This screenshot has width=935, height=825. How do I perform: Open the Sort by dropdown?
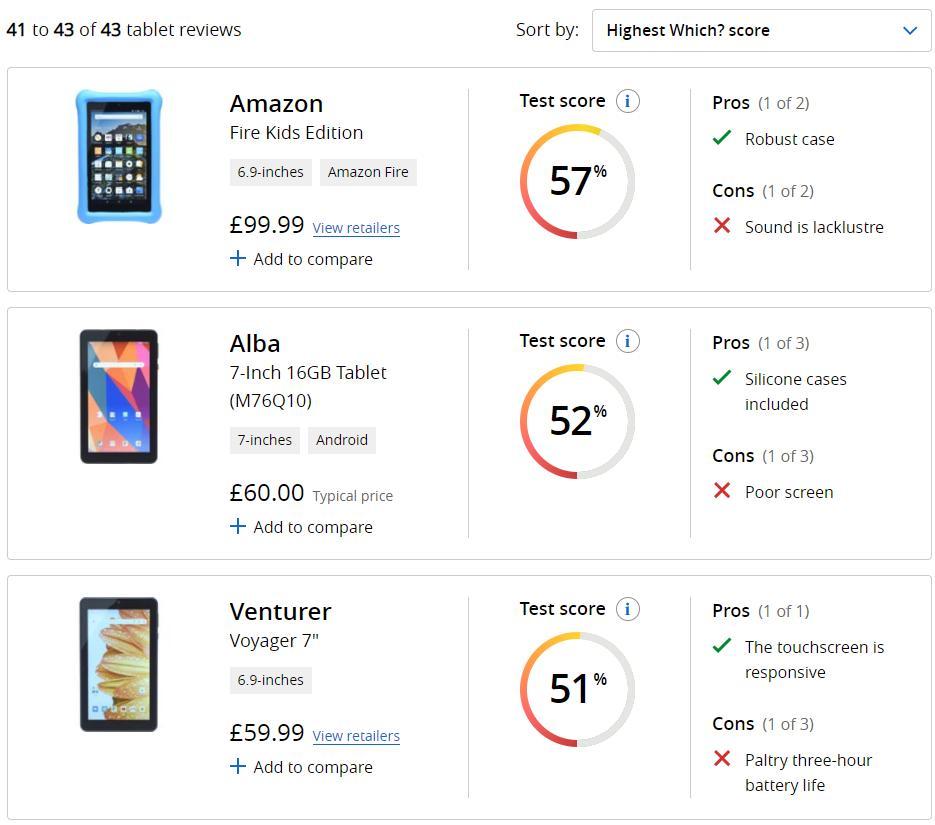click(761, 30)
